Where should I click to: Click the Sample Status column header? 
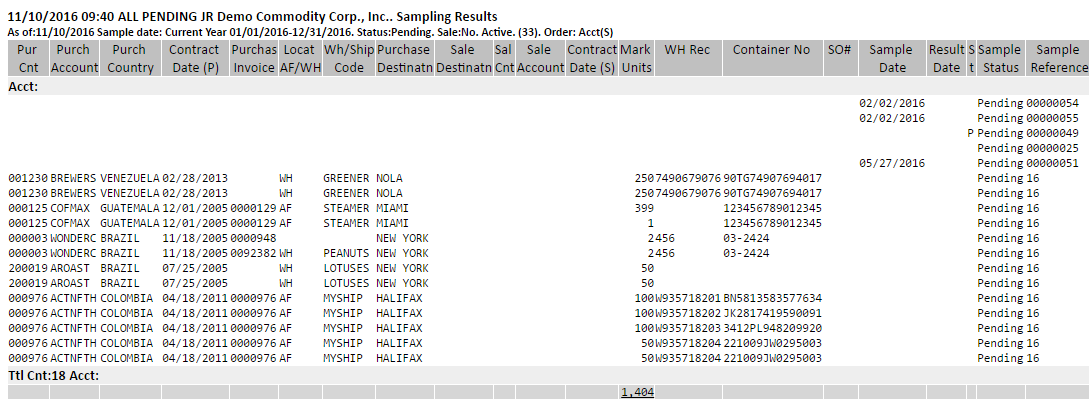[x=1000, y=59]
